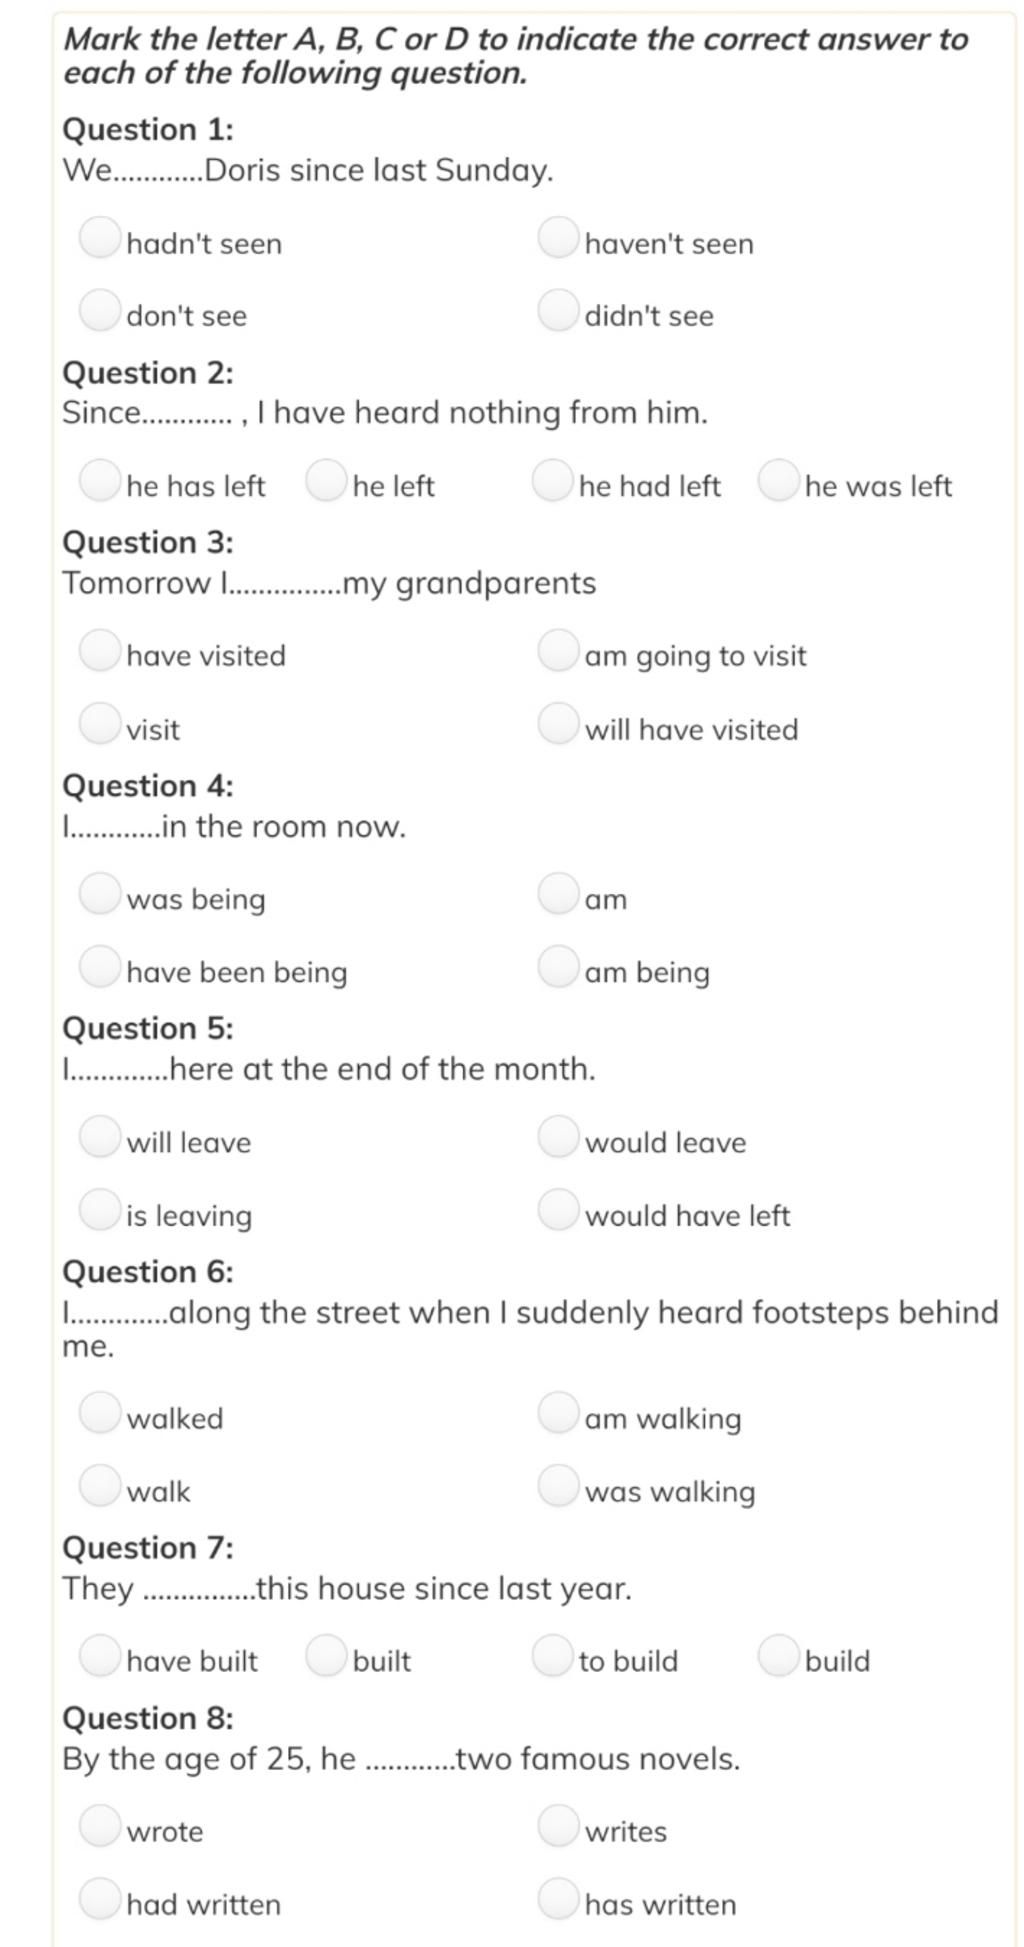Select "was walking" for Question 6
The width and height of the screenshot is (1024, 1947).
pyautogui.click(x=557, y=1485)
